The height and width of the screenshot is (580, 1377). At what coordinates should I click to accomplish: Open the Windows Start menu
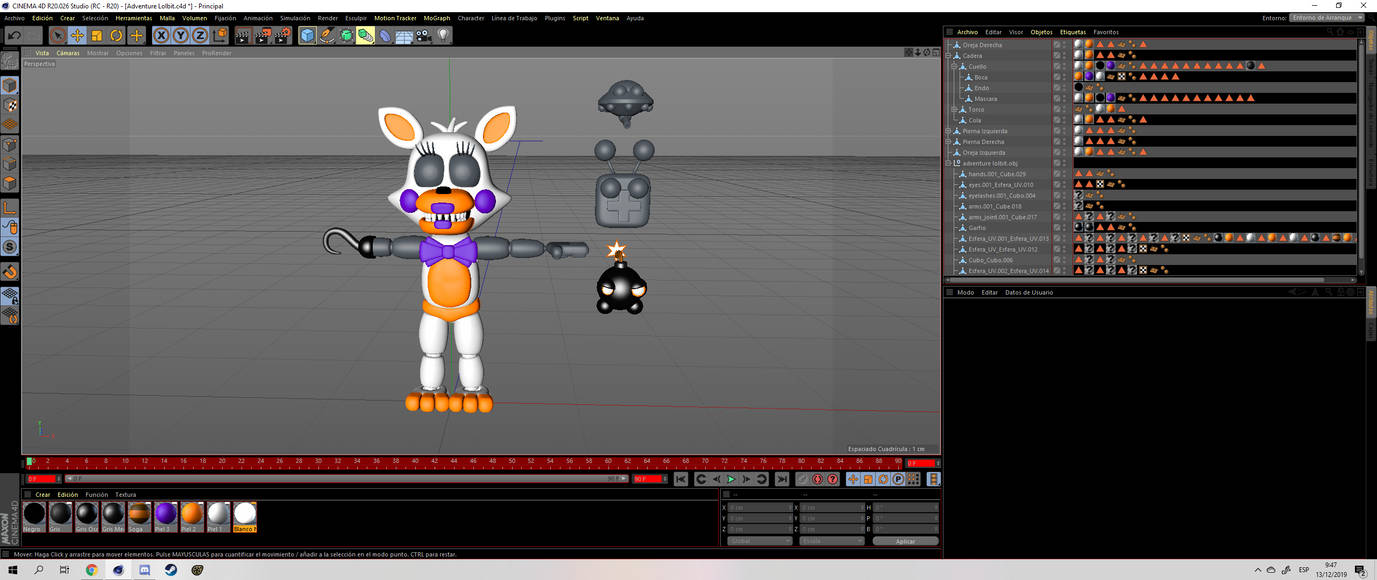coord(13,570)
